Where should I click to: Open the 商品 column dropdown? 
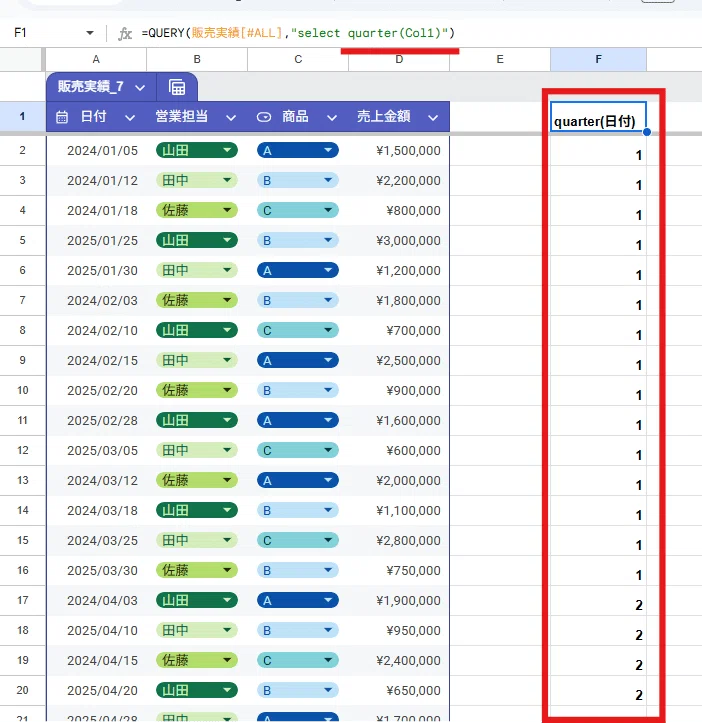pos(332,118)
